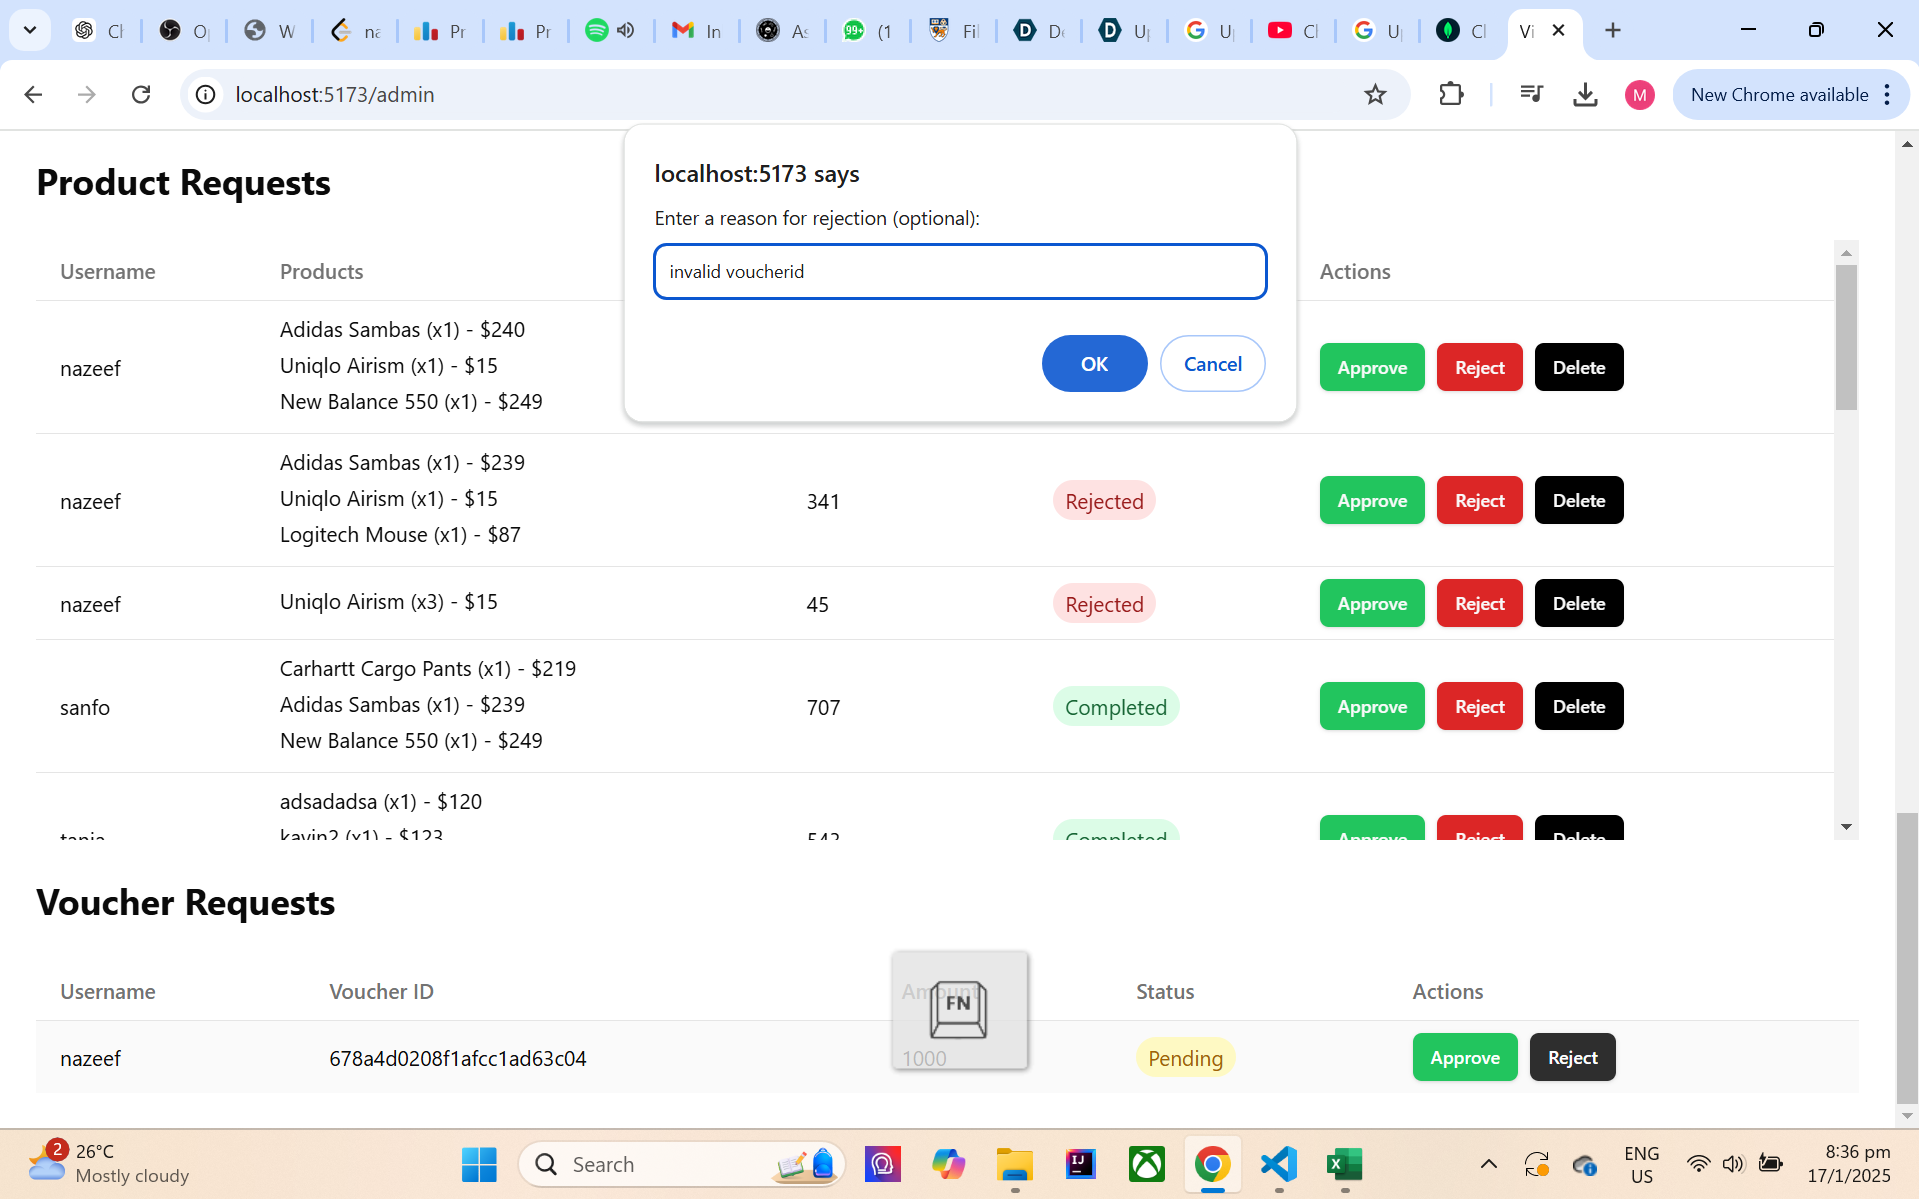
Task: Open IntelliJ IDEA from the taskbar
Action: pyautogui.click(x=1080, y=1164)
